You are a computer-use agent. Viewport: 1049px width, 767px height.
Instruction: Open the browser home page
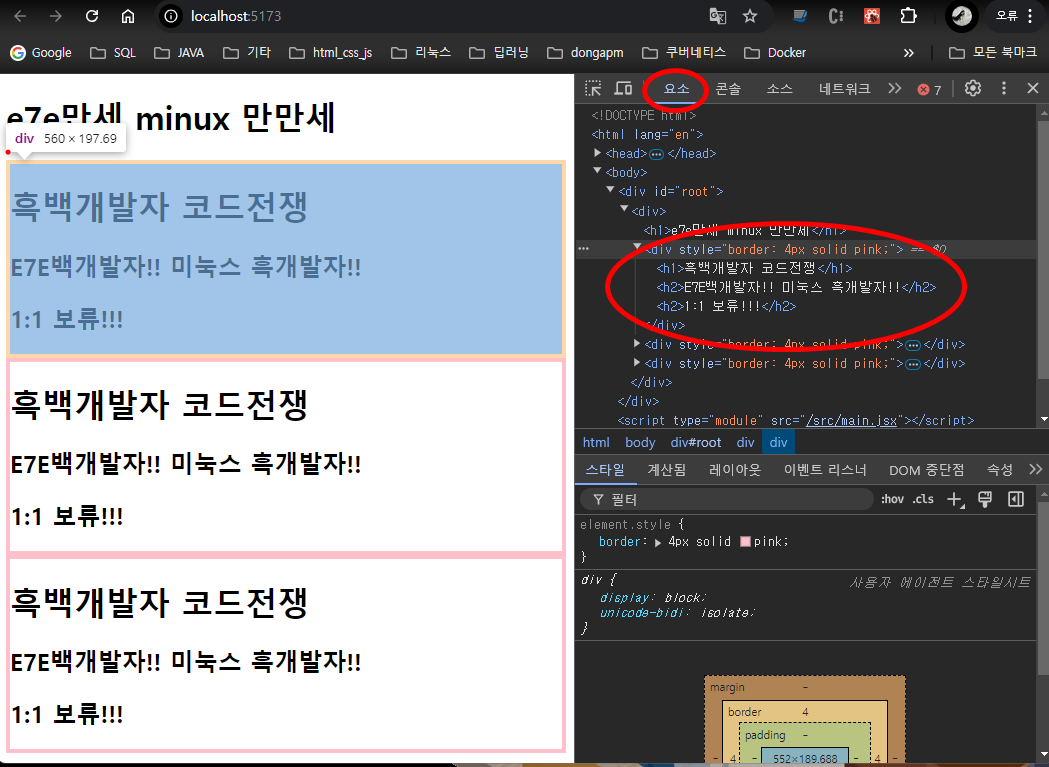tap(128, 16)
